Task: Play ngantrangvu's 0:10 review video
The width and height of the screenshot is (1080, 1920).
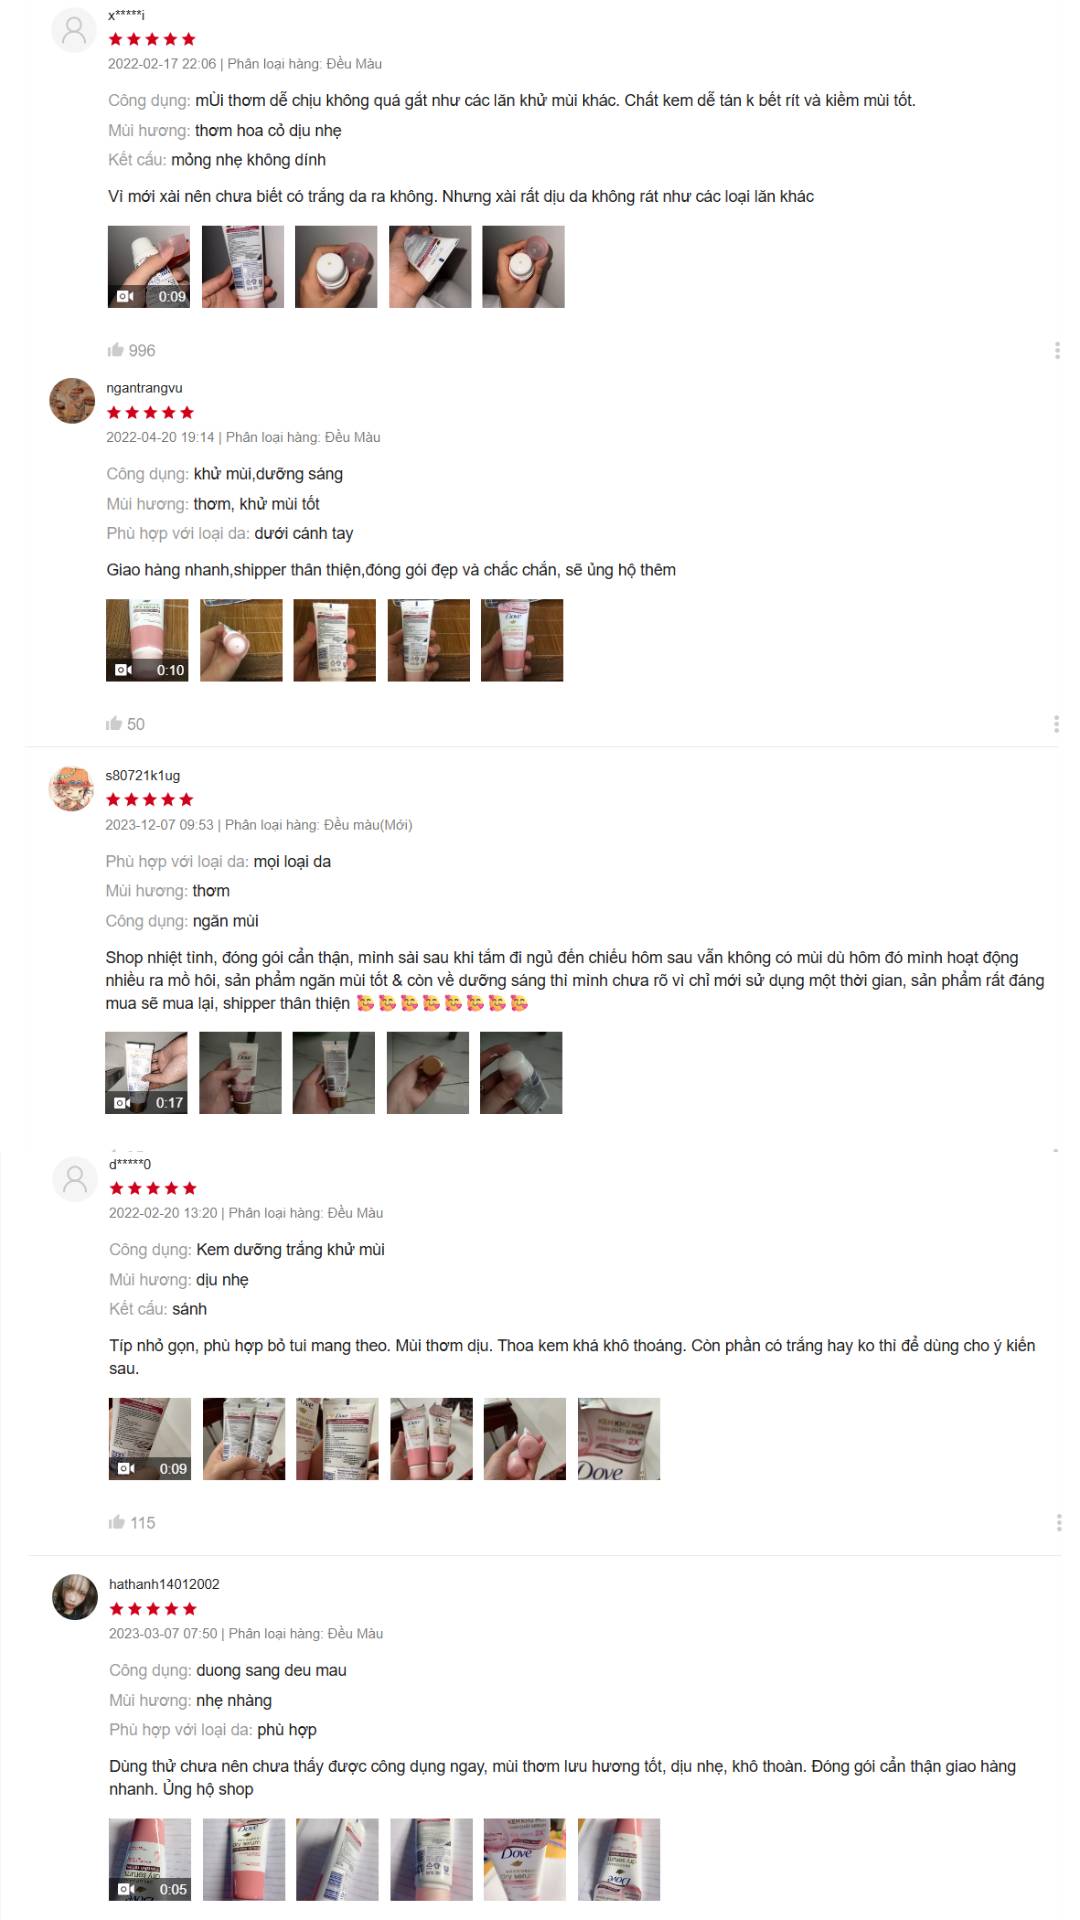Action: (147, 640)
